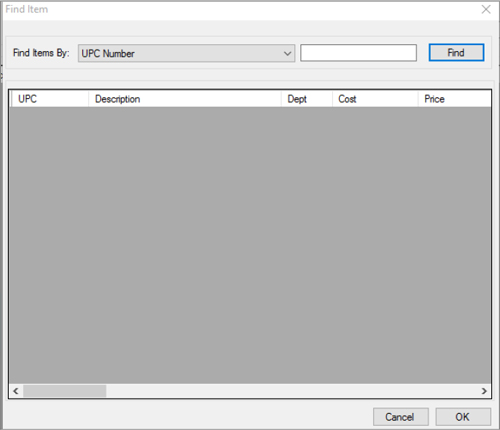Sort by the UPC column header
Screen dimensions: 500x430
[x=50, y=99]
